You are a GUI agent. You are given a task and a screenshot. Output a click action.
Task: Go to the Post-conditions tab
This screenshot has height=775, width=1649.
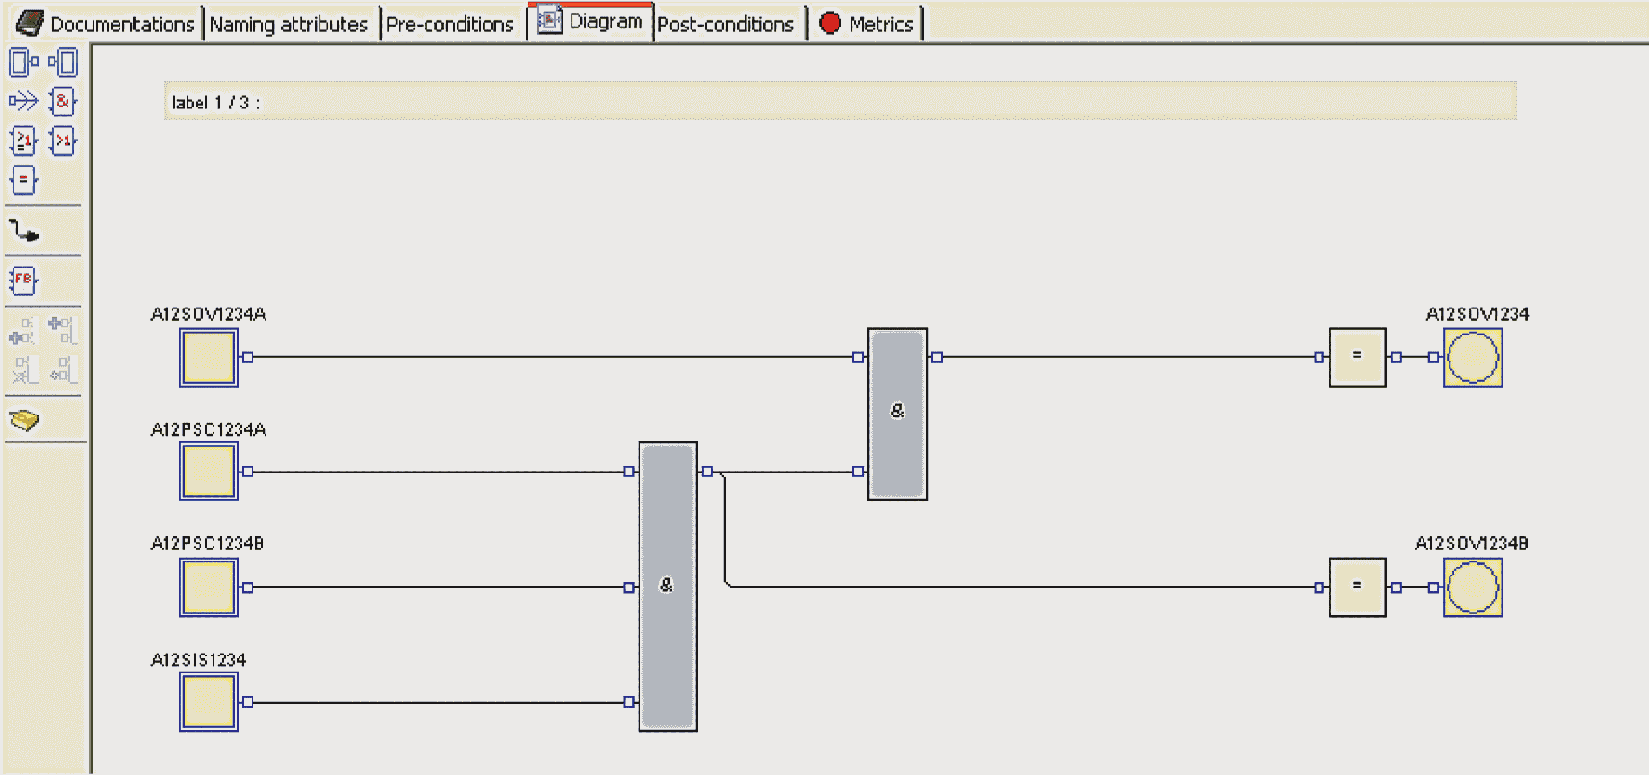[x=725, y=24]
